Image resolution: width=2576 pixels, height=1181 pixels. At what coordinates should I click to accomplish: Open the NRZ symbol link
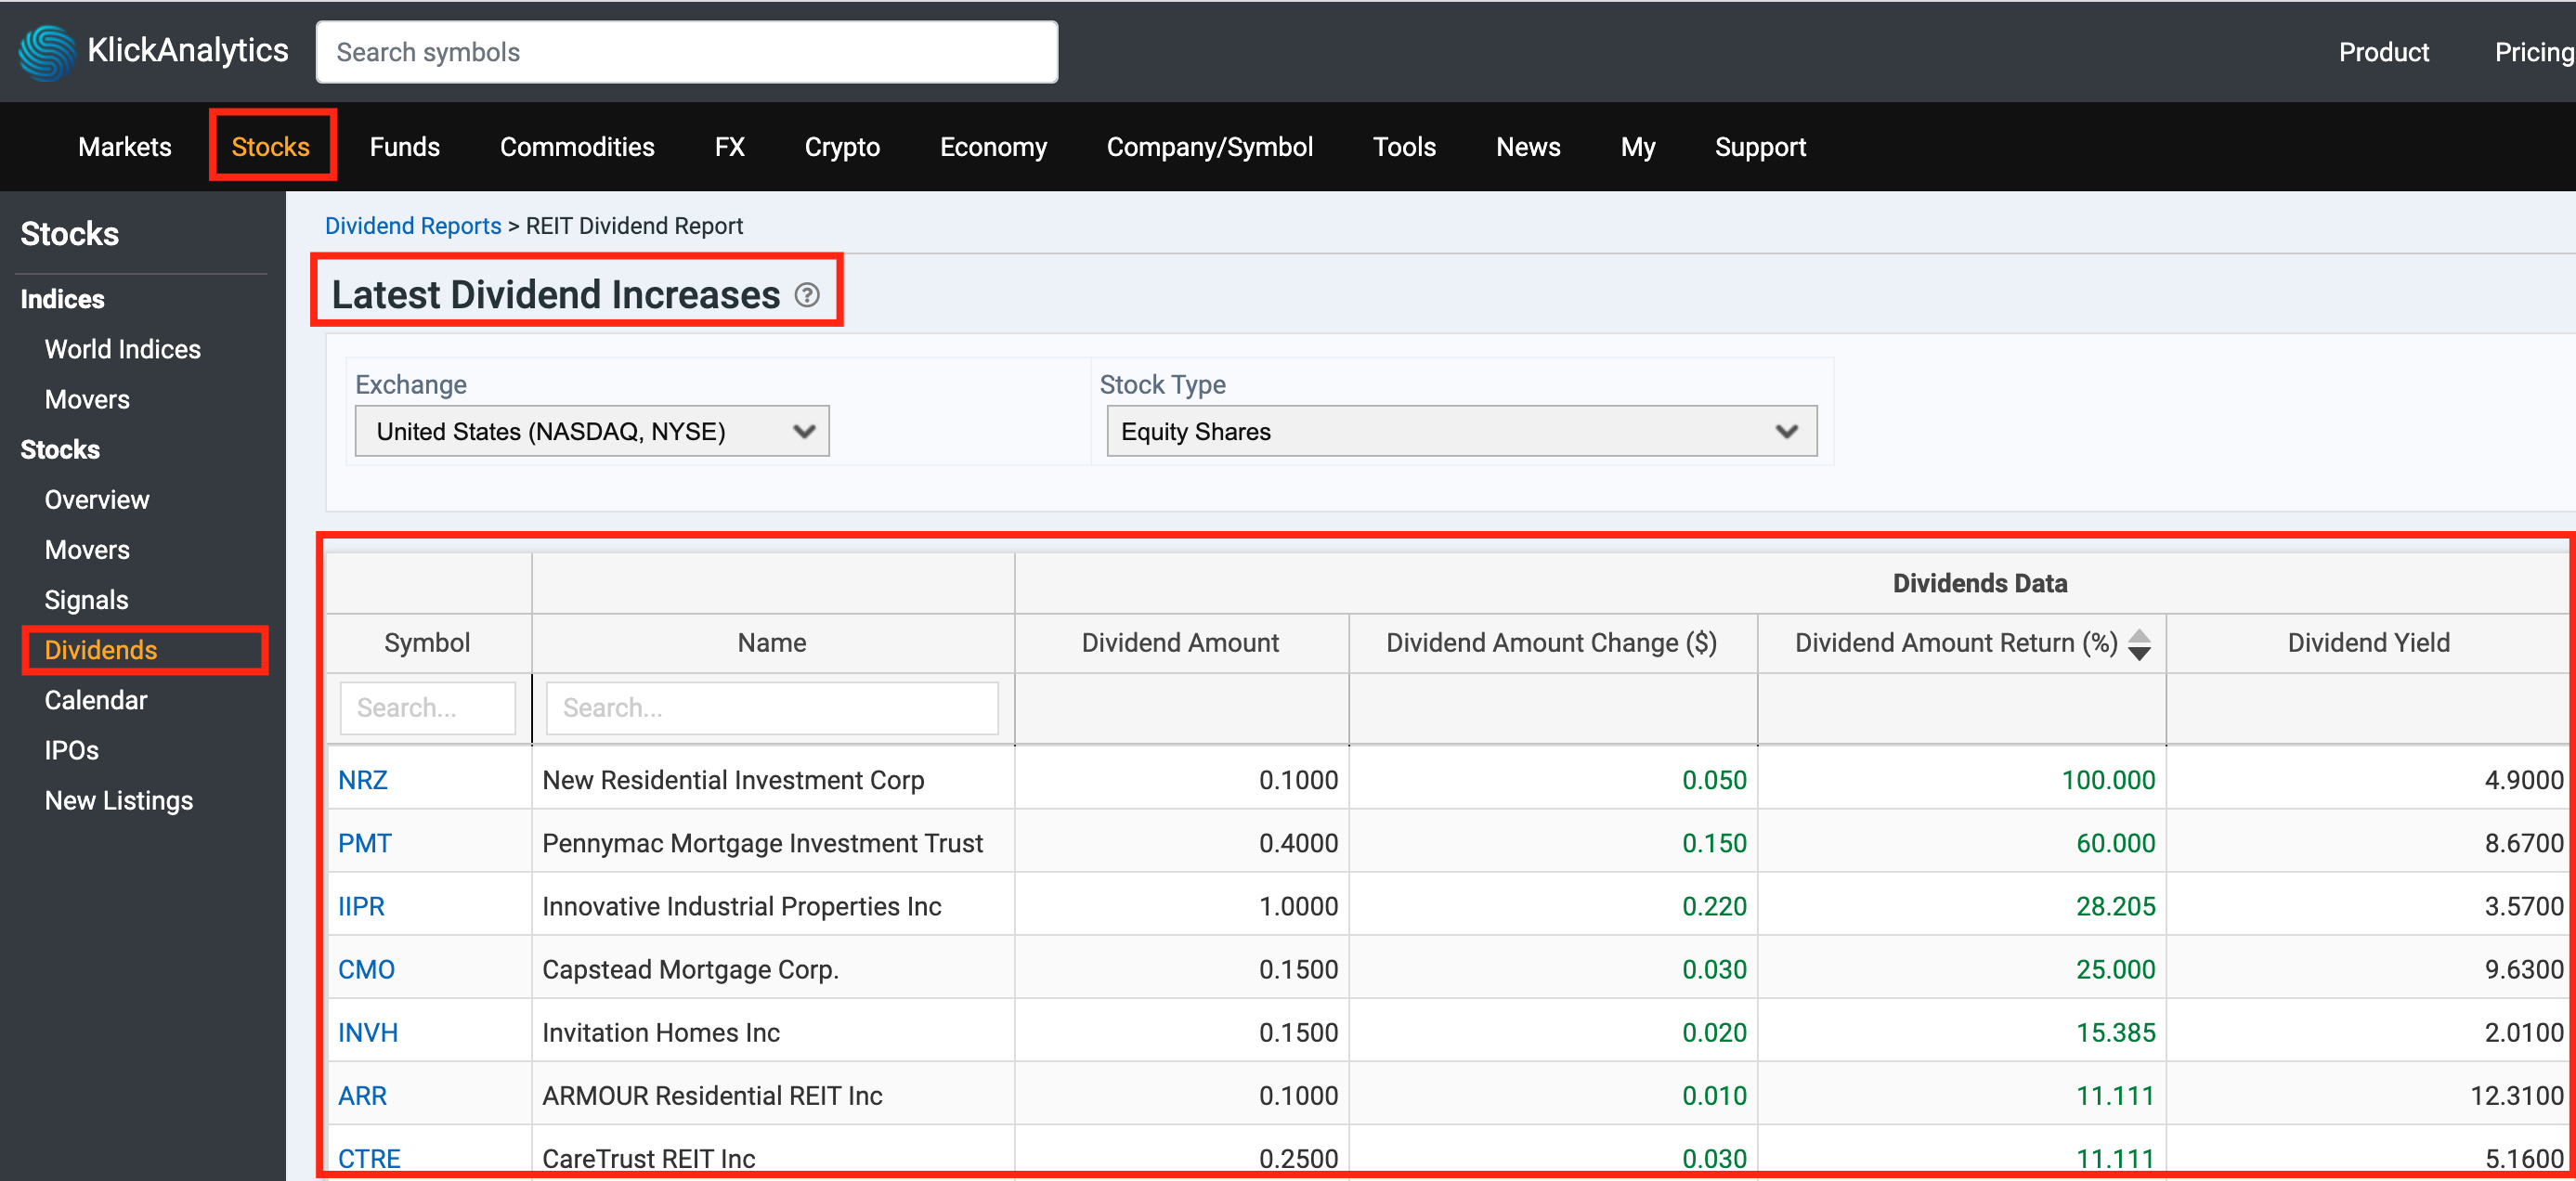click(x=362, y=780)
